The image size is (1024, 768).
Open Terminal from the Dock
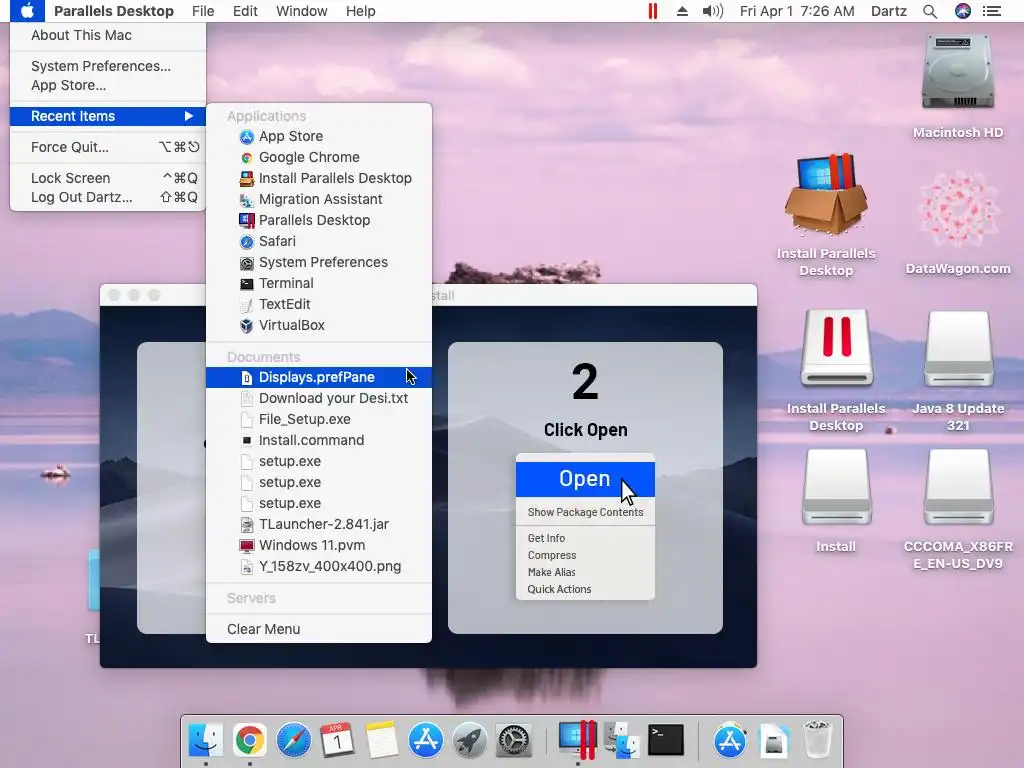pyautogui.click(x=665, y=740)
